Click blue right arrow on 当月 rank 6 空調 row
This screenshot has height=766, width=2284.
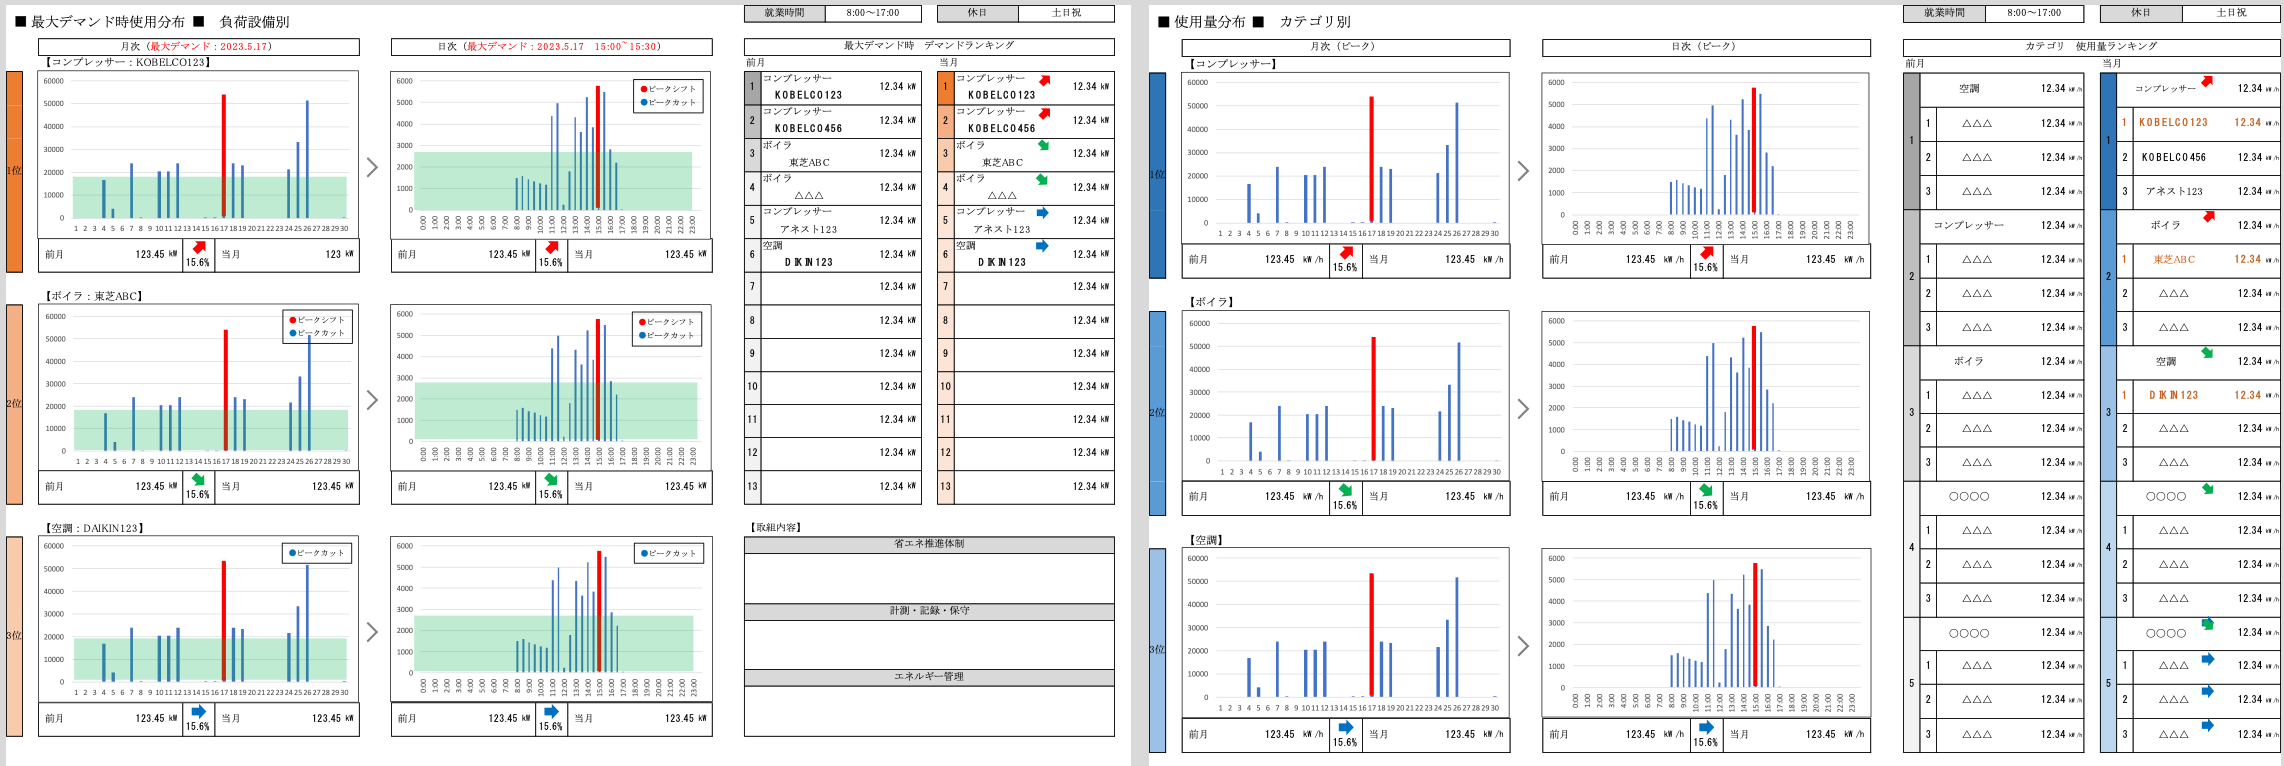click(x=1042, y=246)
